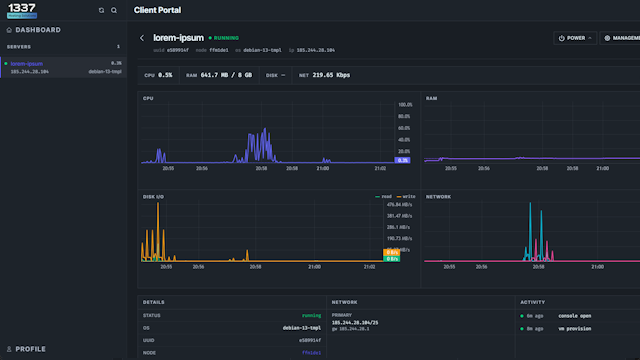The height and width of the screenshot is (360, 640).
Task: Open the Power dropdown button
Action: click(x=575, y=38)
